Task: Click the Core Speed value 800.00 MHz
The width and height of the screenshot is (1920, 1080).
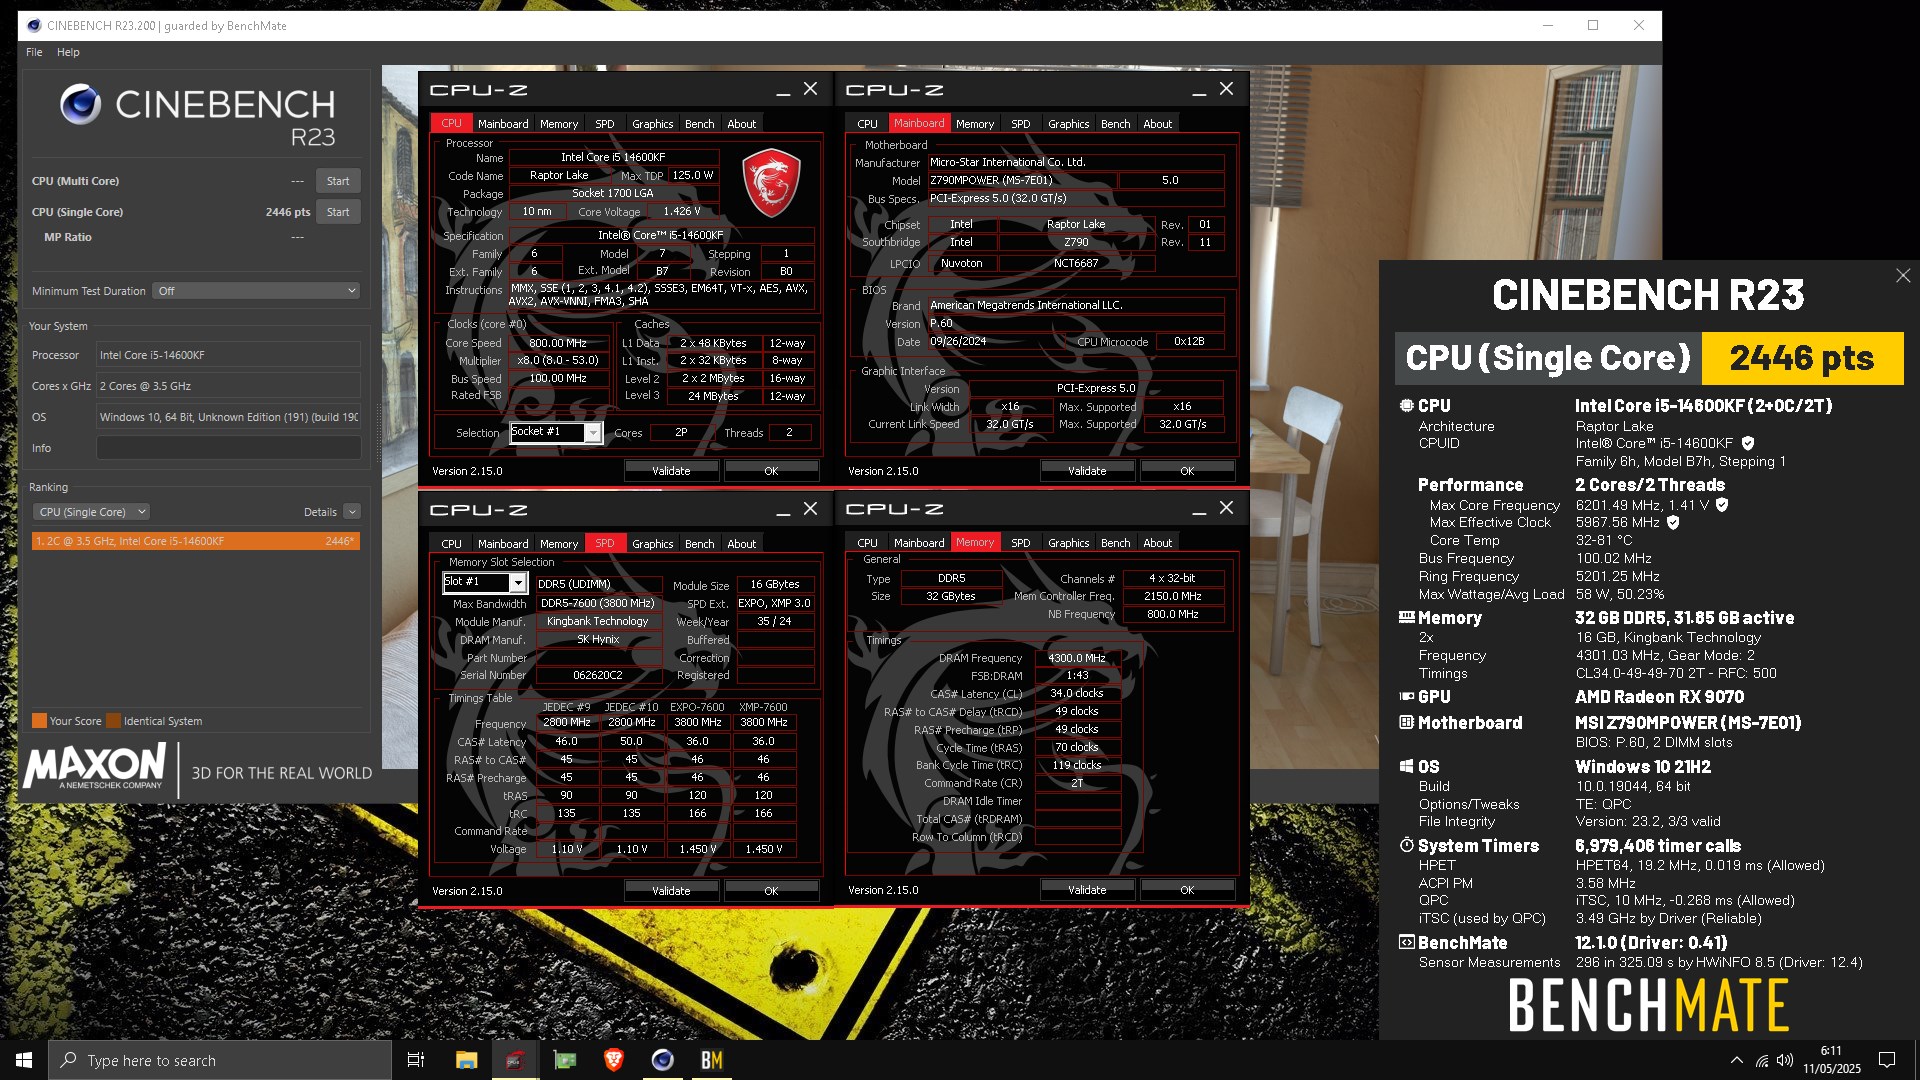Action: click(558, 343)
